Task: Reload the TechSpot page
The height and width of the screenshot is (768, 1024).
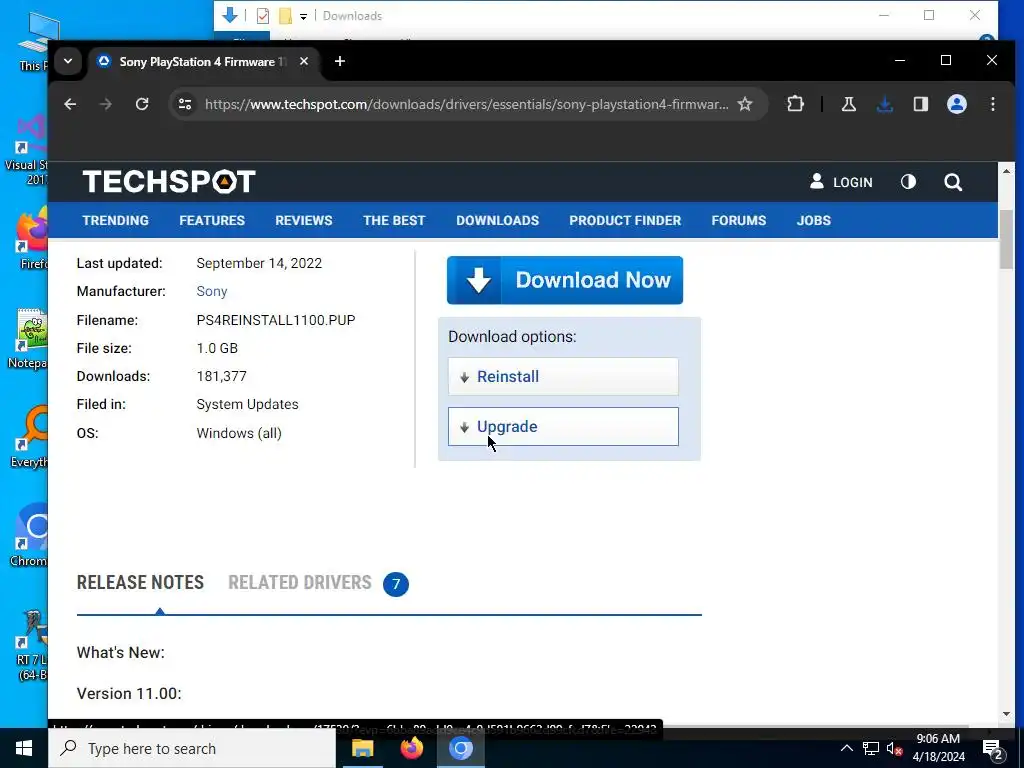Action: tap(142, 104)
